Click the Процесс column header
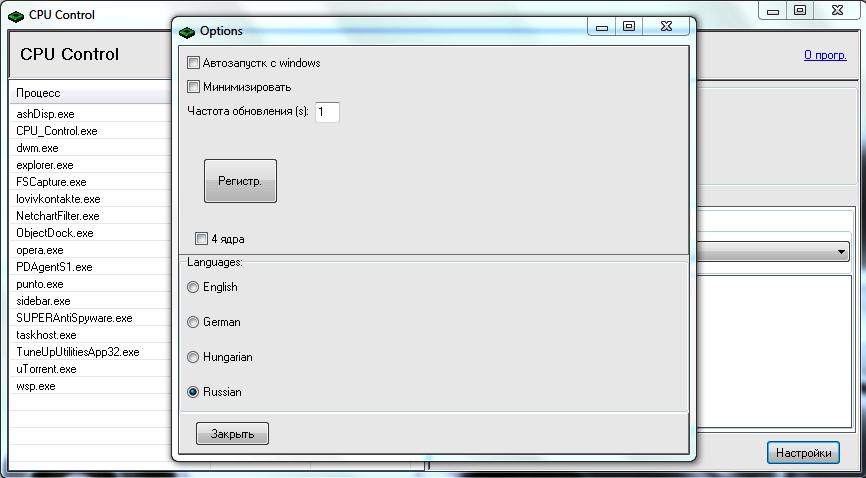Image resolution: width=866 pixels, height=478 pixels. (91, 93)
